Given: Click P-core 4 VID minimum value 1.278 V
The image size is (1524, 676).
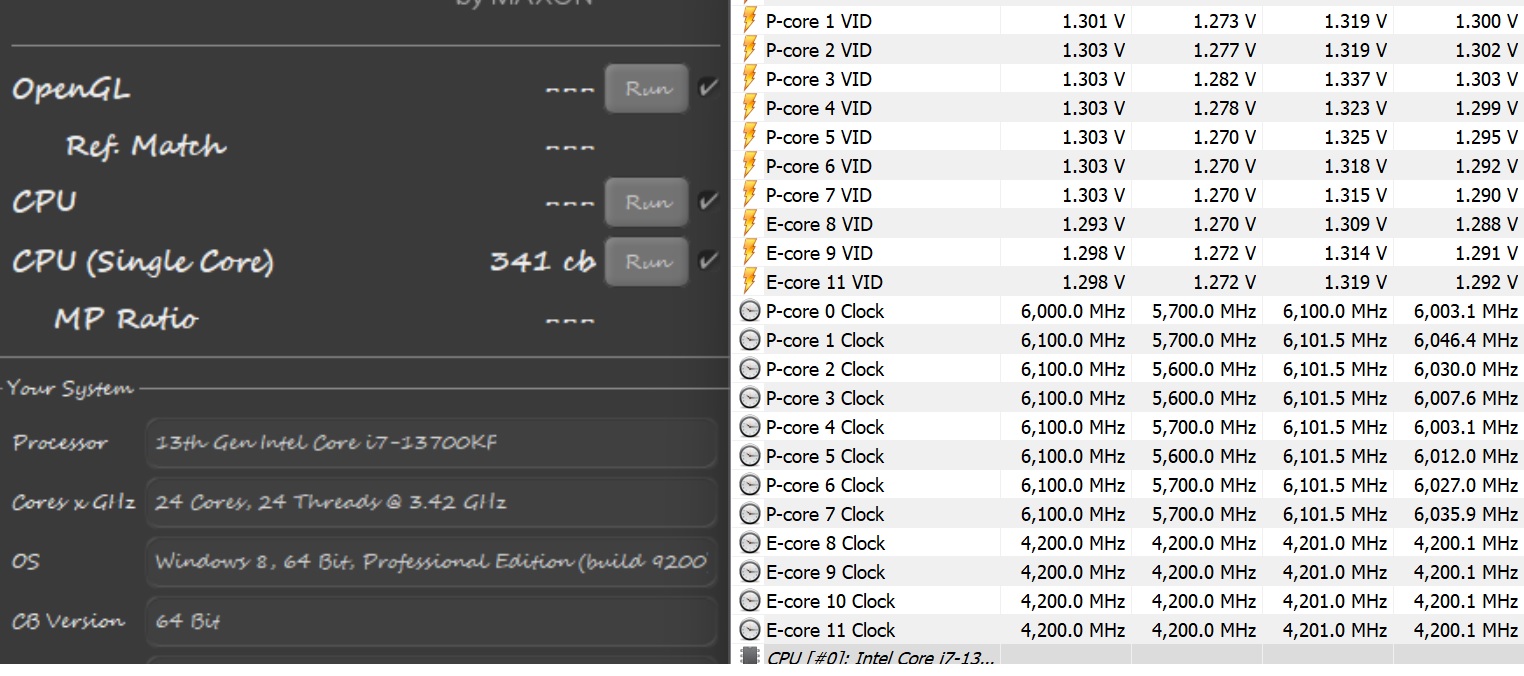Looking at the screenshot, I should click(1225, 108).
